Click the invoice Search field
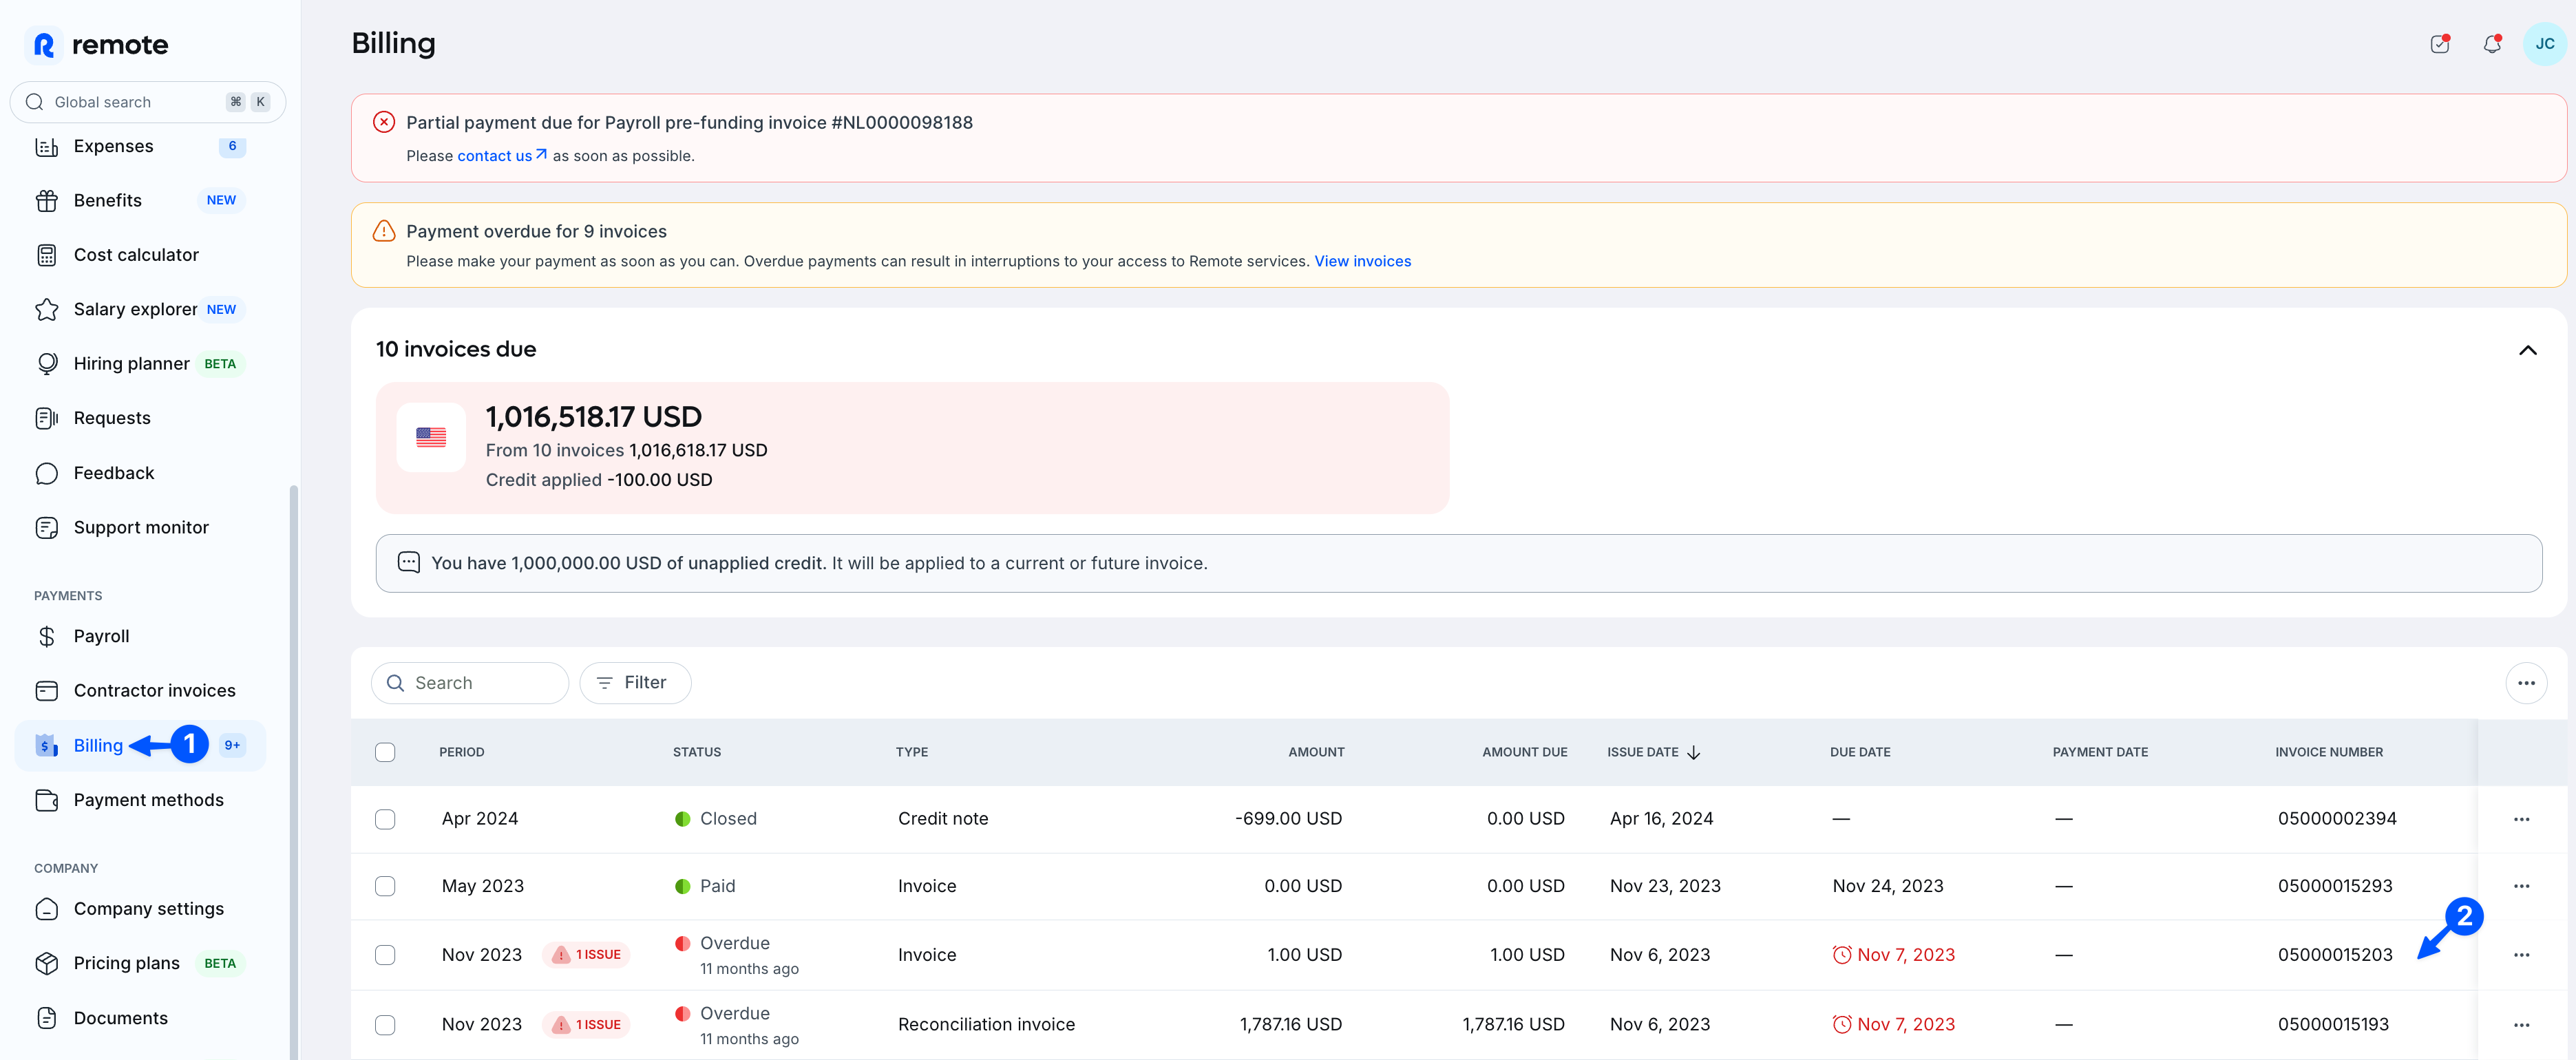This screenshot has width=2576, height=1060. [x=470, y=682]
